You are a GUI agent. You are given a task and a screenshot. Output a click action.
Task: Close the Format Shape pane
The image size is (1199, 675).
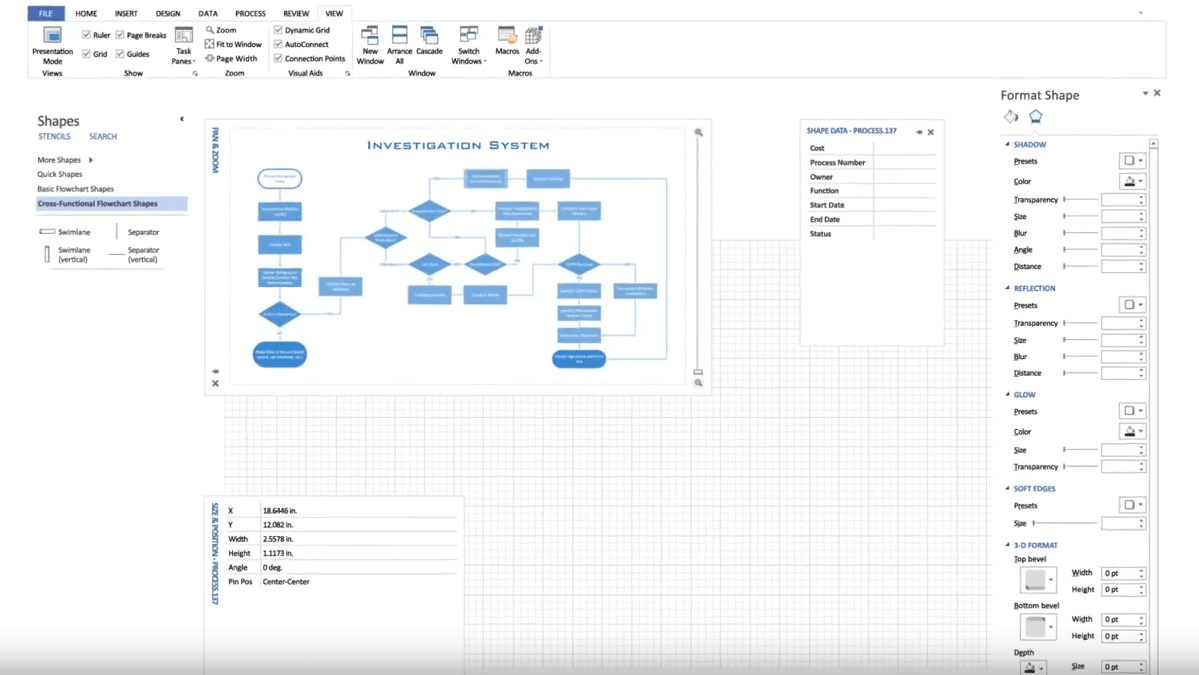tap(1157, 93)
